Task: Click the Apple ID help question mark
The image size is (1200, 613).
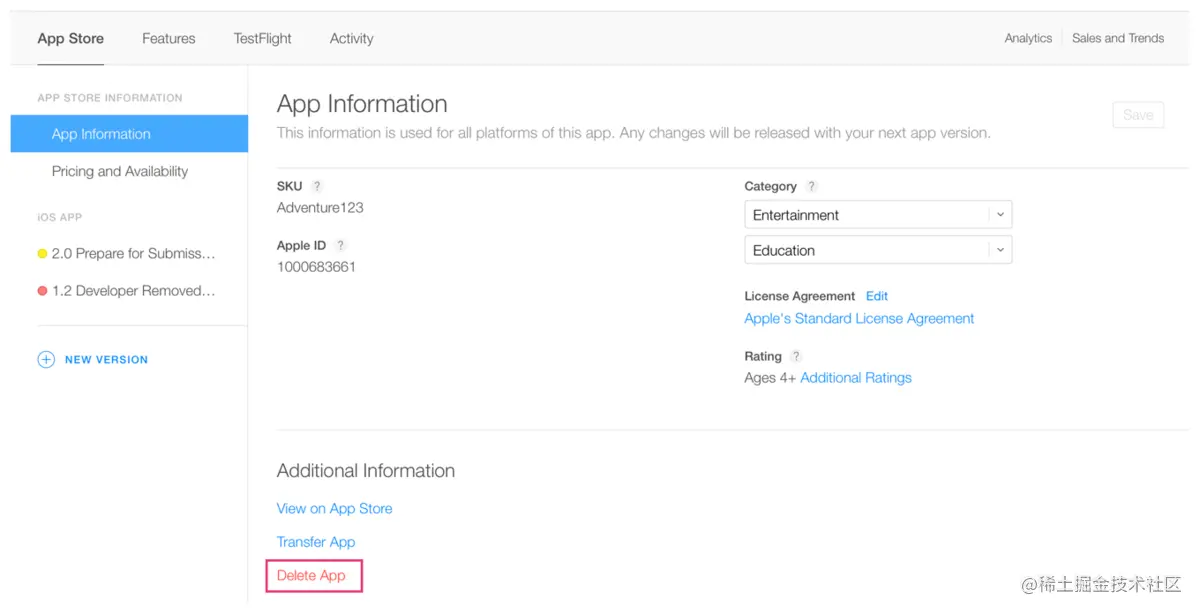Action: coord(341,245)
